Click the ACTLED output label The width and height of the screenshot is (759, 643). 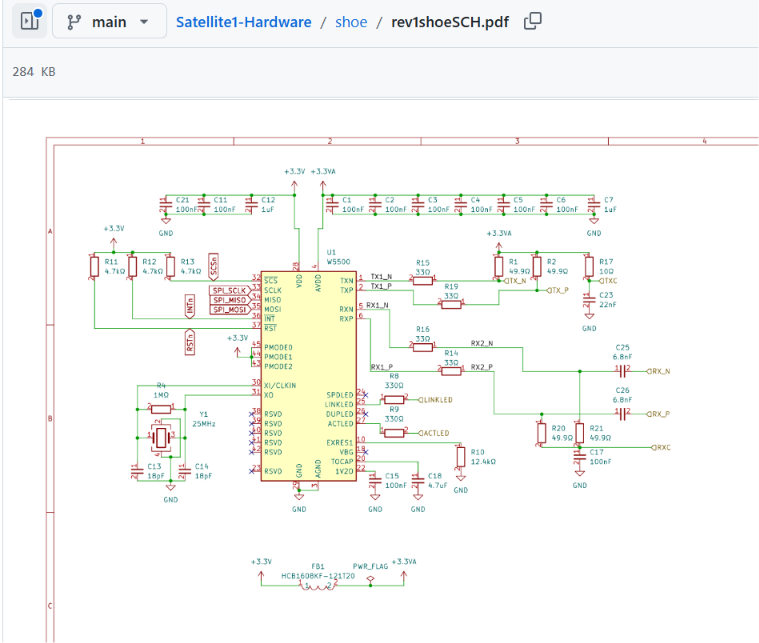pyautogui.click(x=434, y=433)
